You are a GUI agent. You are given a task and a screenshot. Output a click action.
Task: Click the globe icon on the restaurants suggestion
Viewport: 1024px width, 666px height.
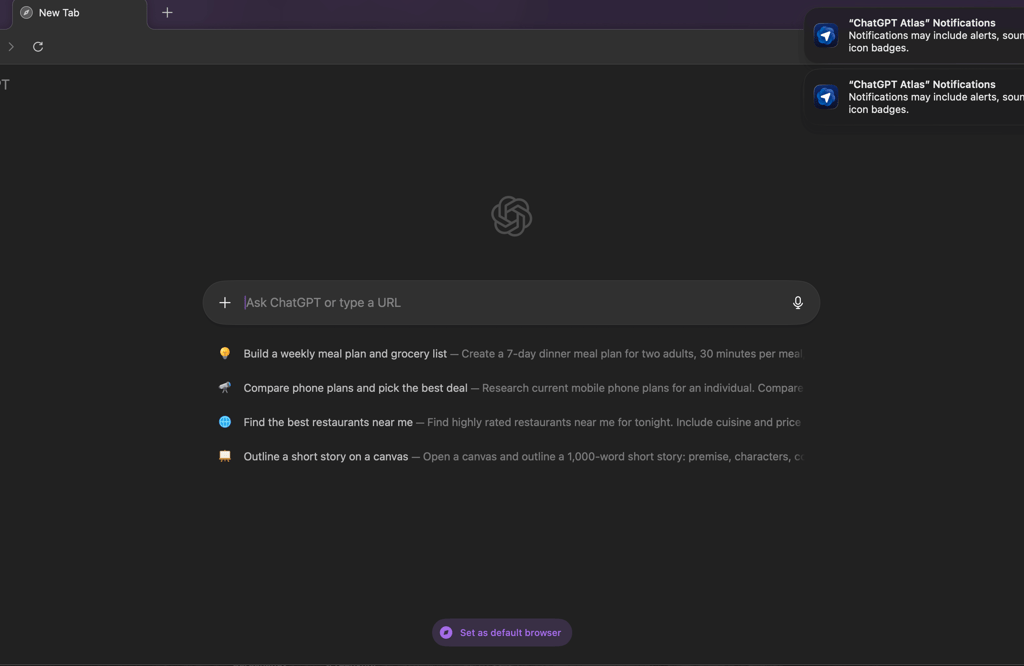(x=224, y=421)
